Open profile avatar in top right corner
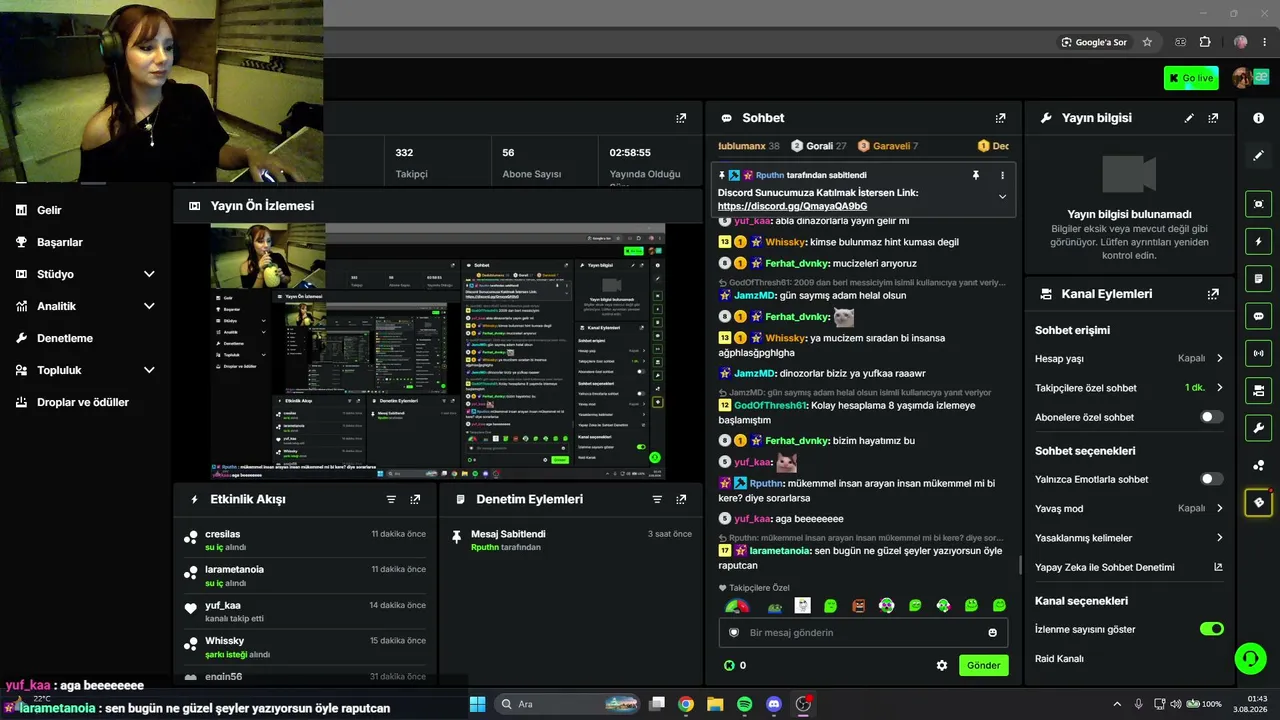Image resolution: width=1280 pixels, height=720 pixels. tap(1243, 78)
